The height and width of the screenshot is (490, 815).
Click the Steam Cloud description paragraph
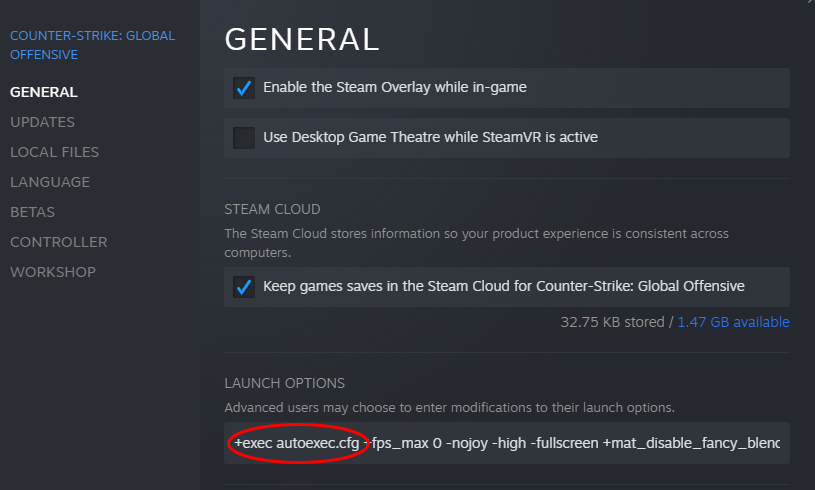point(476,242)
